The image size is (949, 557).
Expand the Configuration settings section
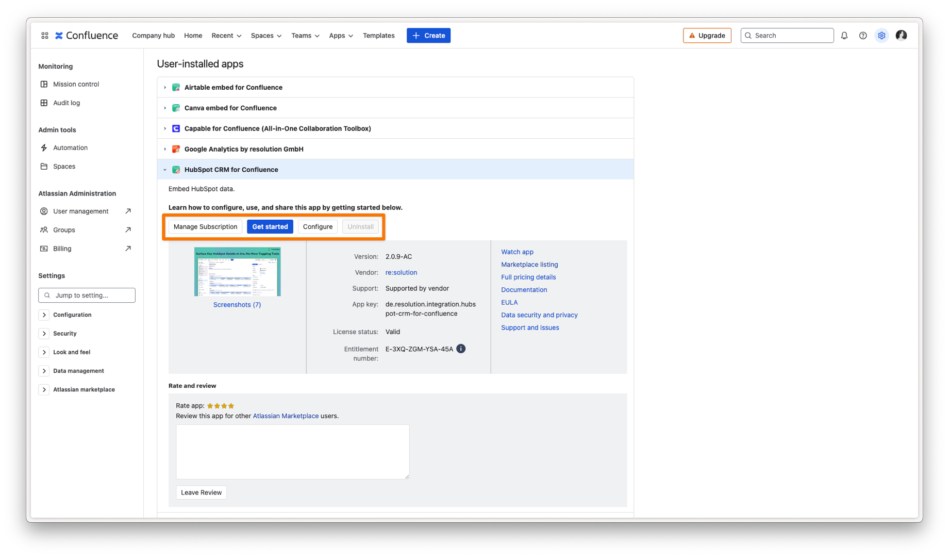click(44, 315)
